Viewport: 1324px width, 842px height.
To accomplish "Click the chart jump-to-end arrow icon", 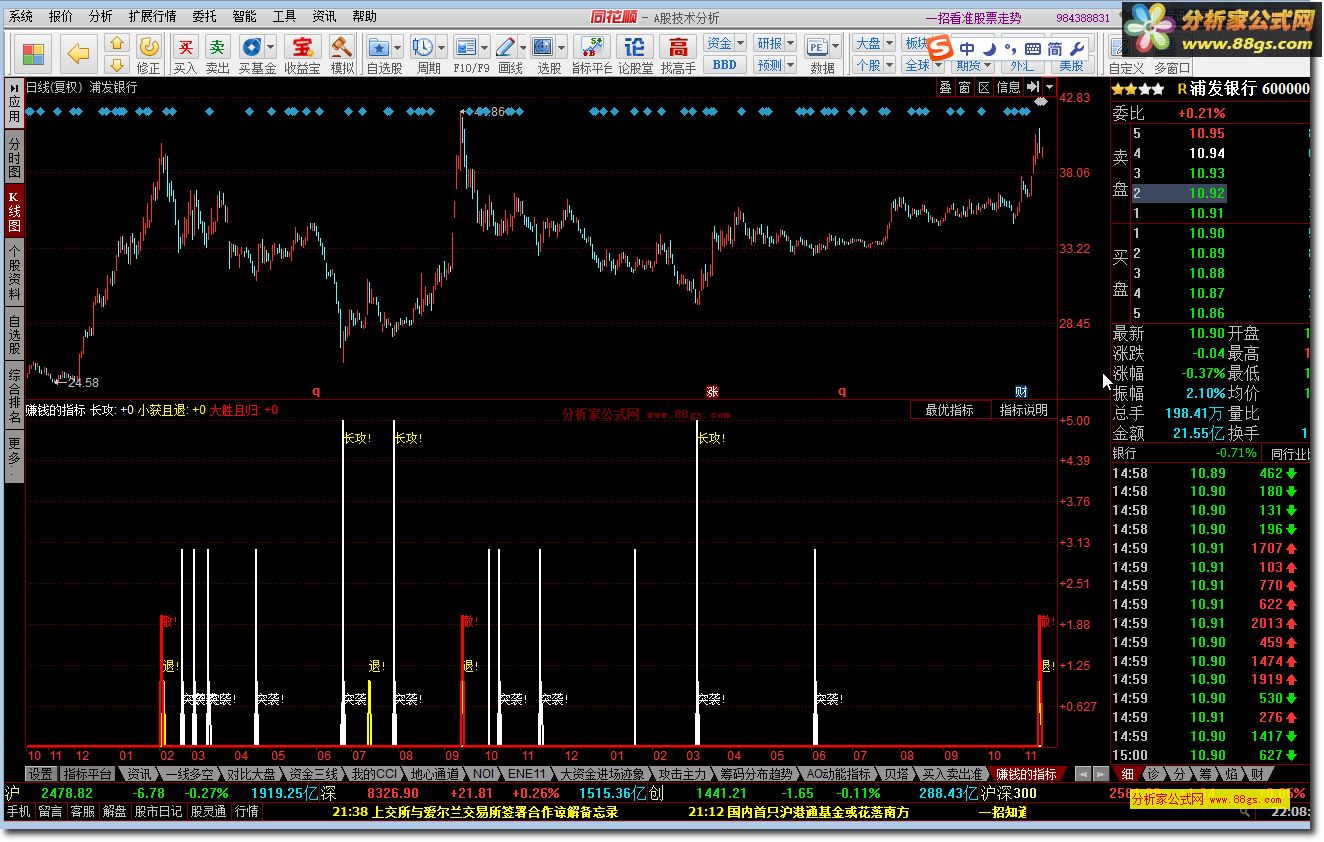I will pos(1033,87).
